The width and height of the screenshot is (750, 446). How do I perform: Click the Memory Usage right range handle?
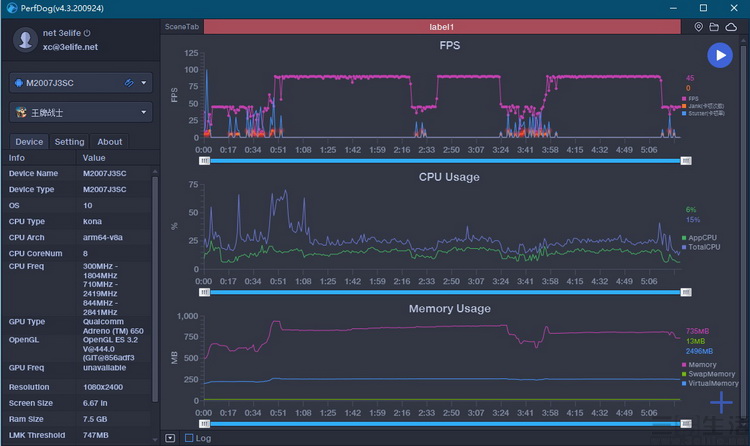coord(686,424)
